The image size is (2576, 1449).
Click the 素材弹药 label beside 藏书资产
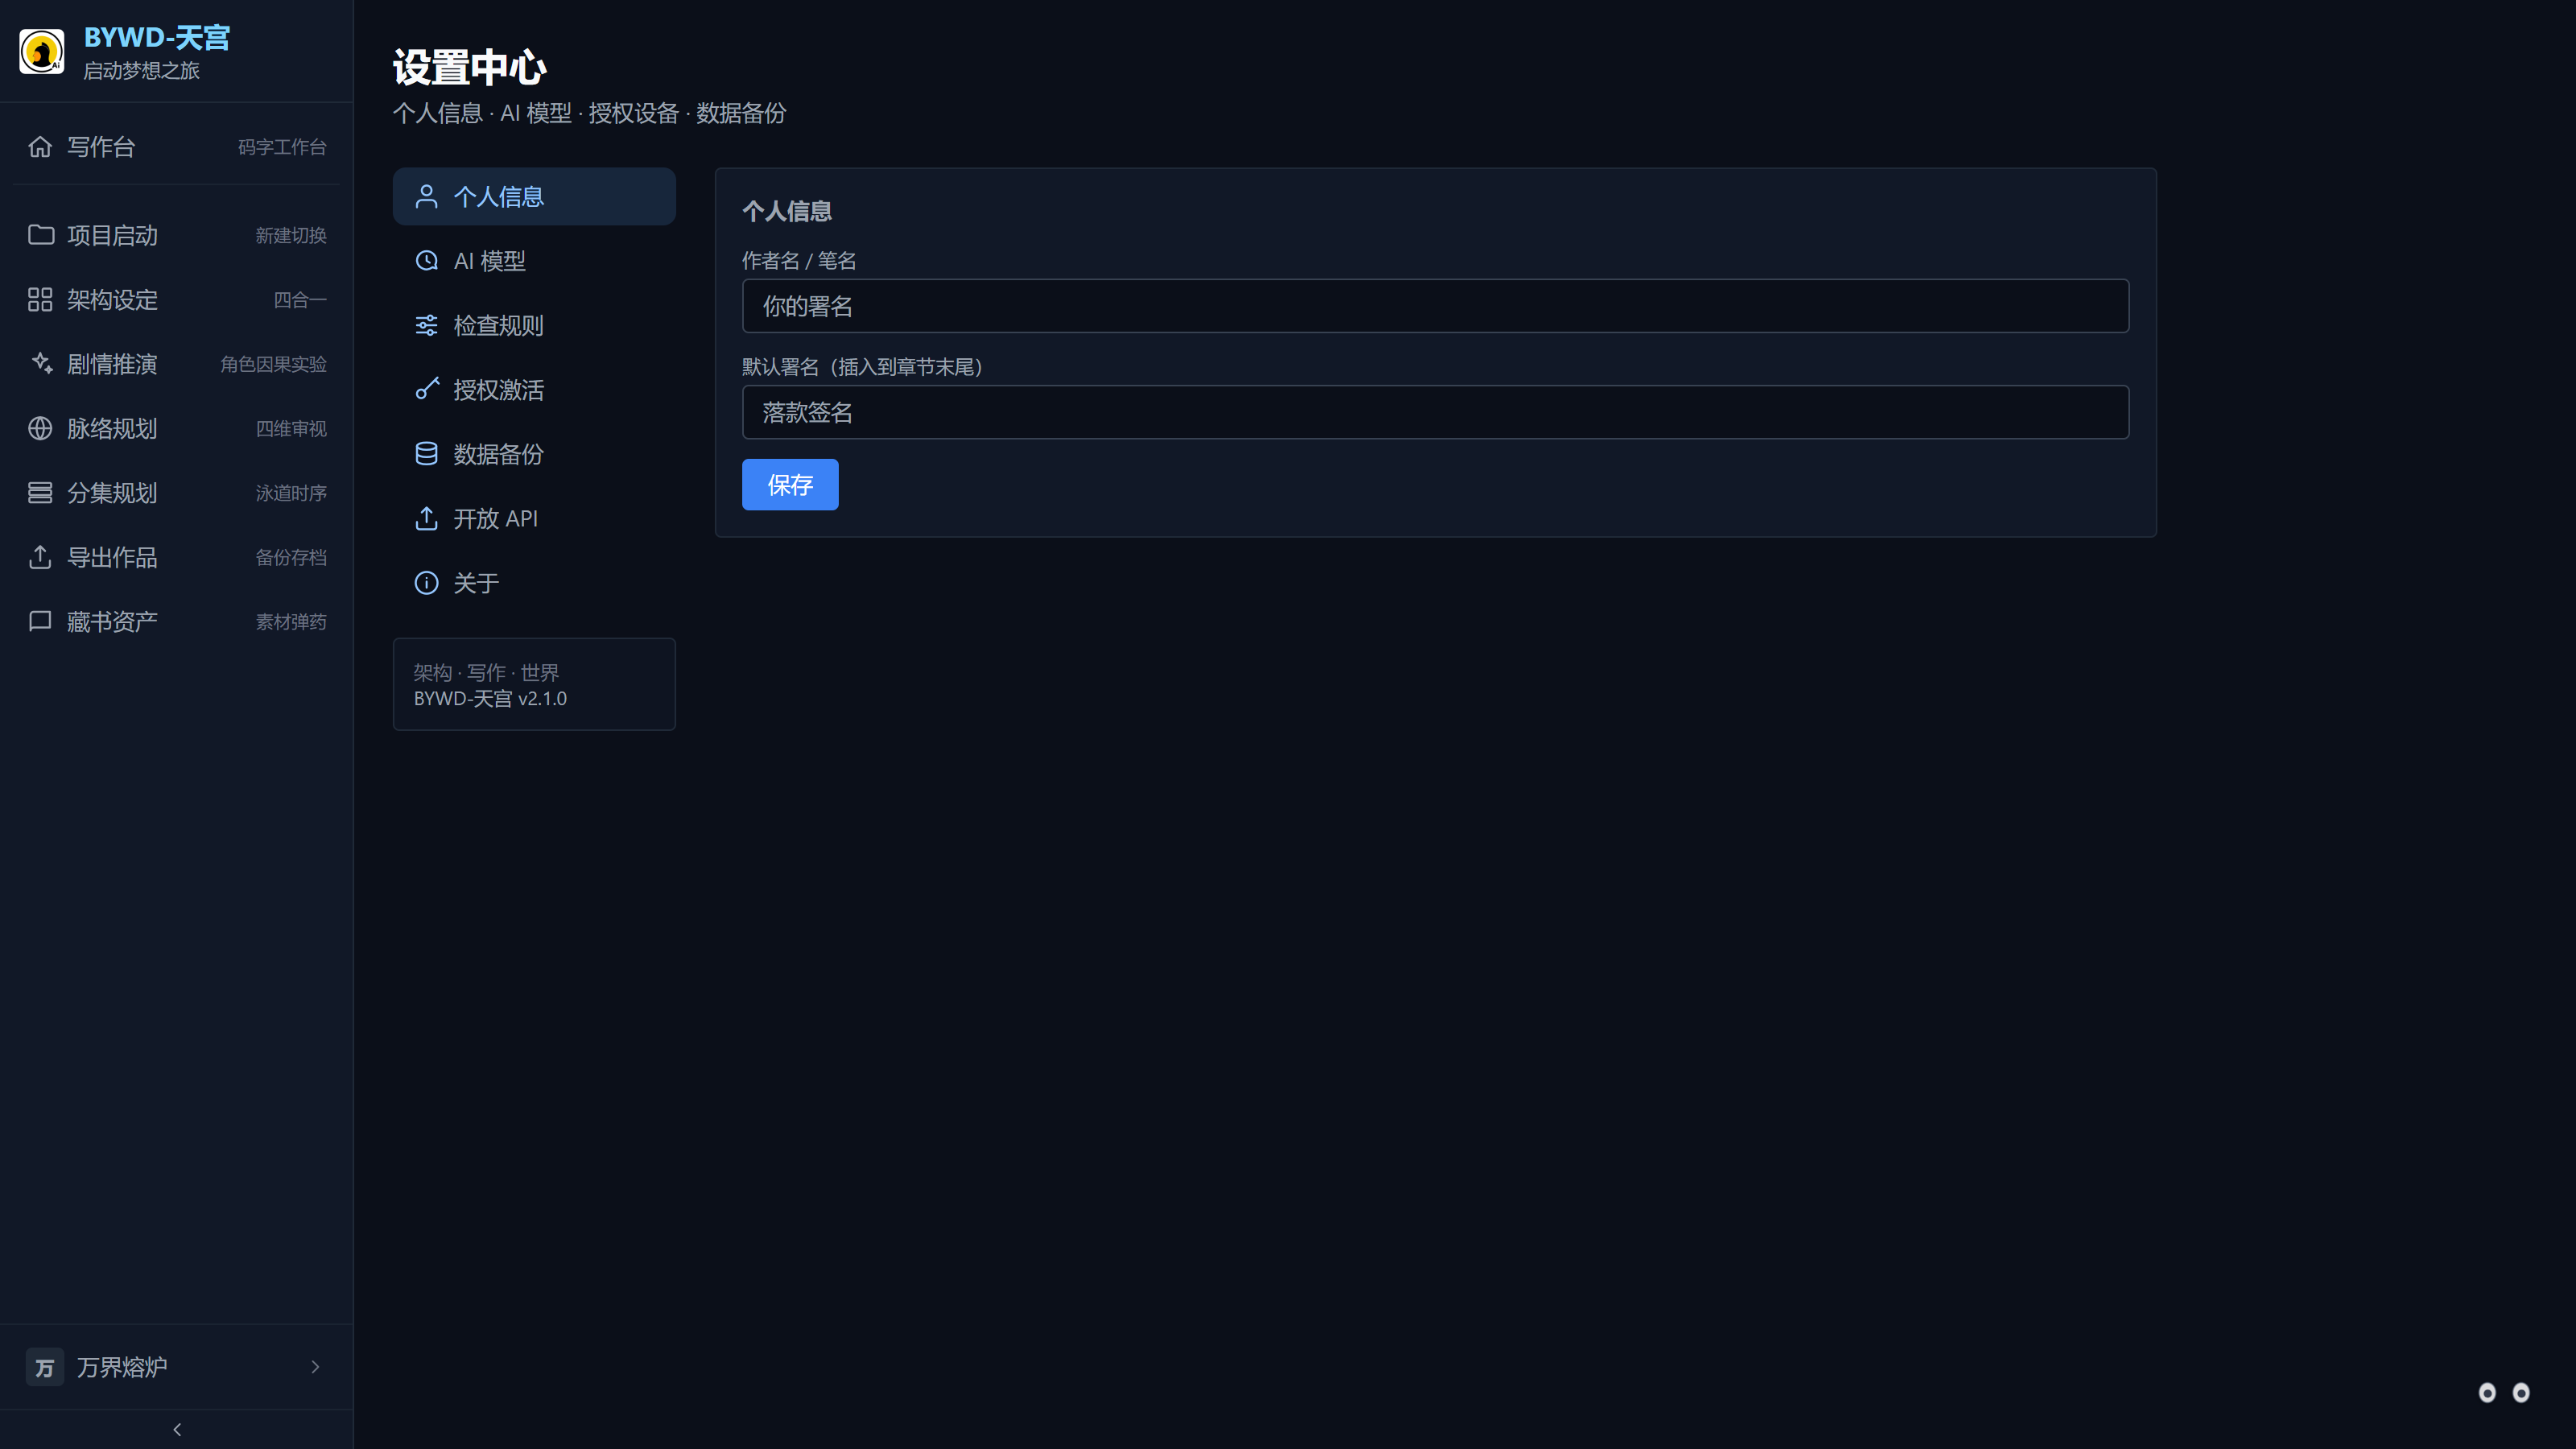(291, 622)
